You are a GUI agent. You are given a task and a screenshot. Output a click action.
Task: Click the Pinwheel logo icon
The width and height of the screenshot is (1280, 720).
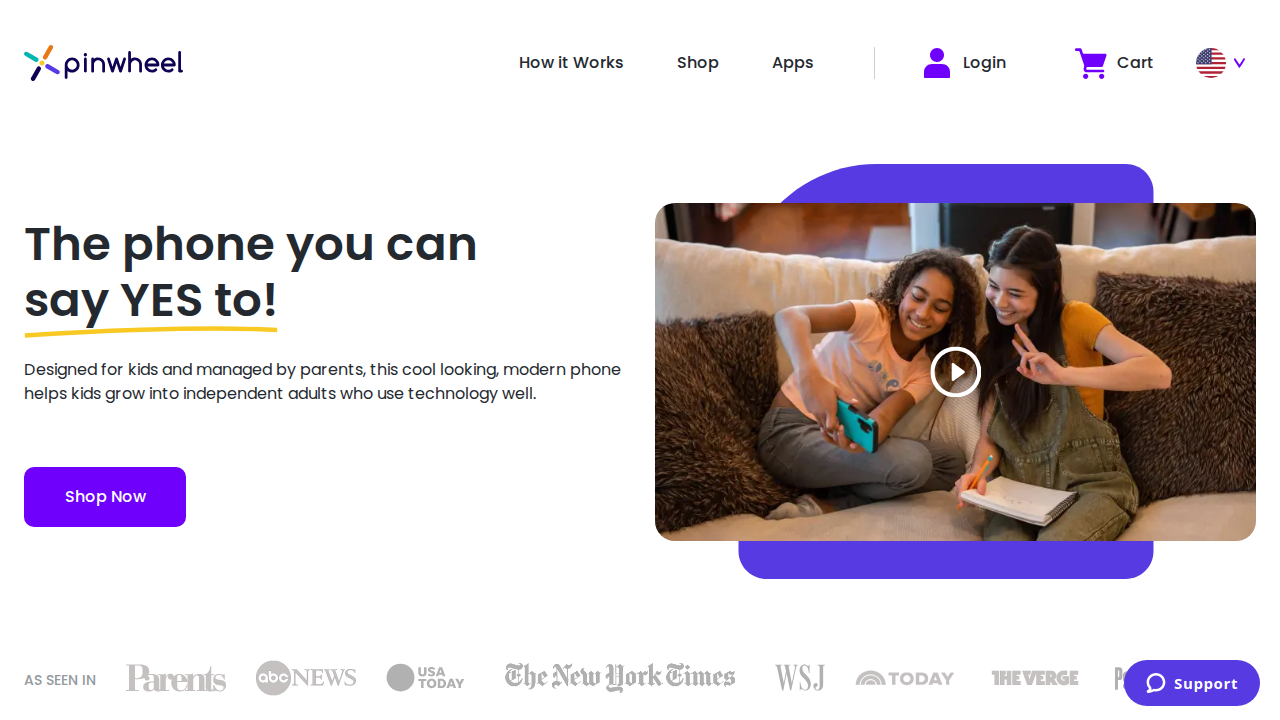[x=40, y=63]
